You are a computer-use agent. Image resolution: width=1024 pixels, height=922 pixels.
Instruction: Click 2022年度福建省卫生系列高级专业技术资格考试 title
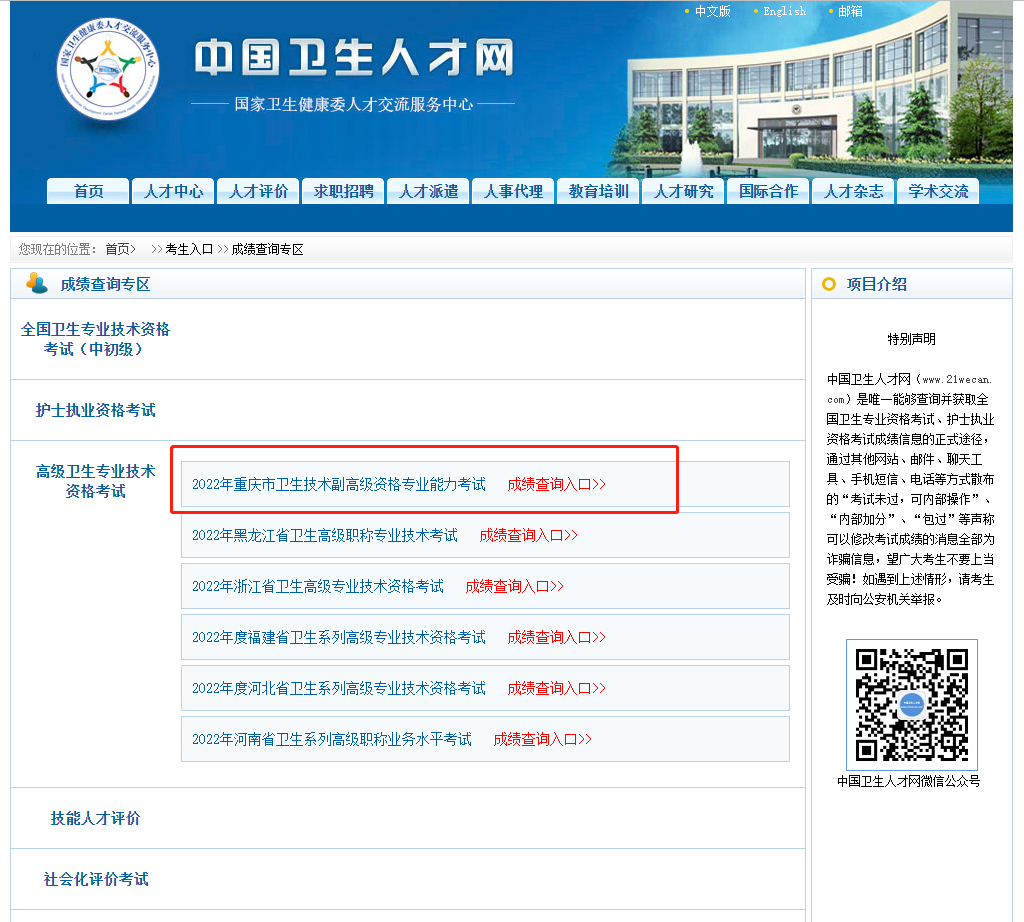tap(339, 637)
